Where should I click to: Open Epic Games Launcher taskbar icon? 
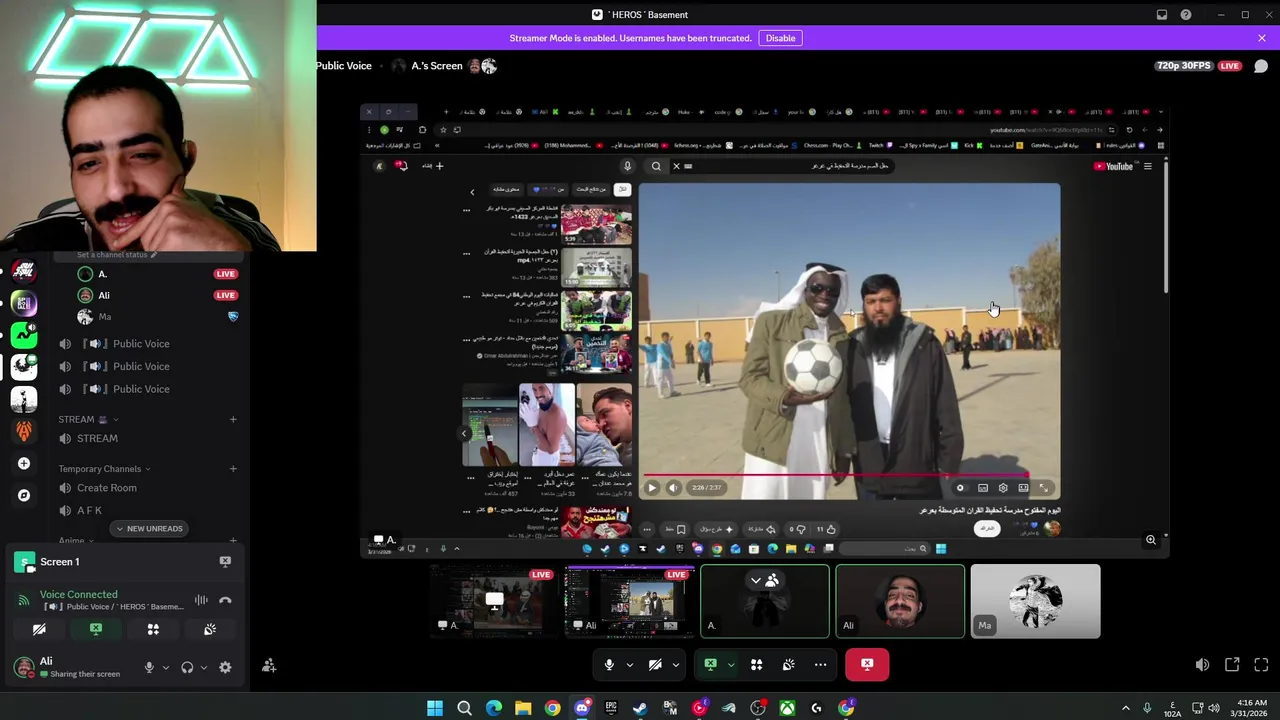pyautogui.click(x=611, y=708)
